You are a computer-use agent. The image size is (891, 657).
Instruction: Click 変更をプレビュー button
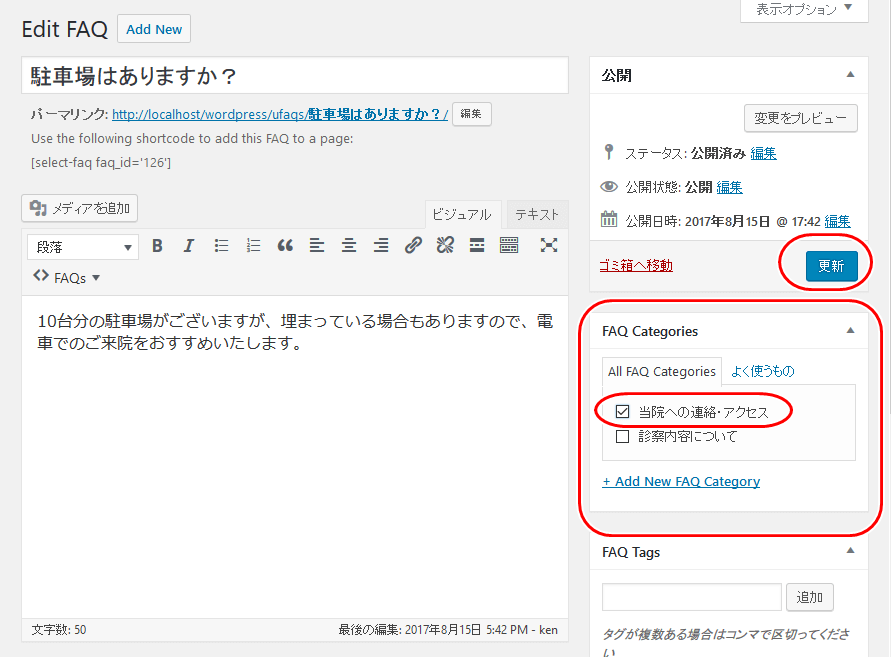(x=801, y=118)
